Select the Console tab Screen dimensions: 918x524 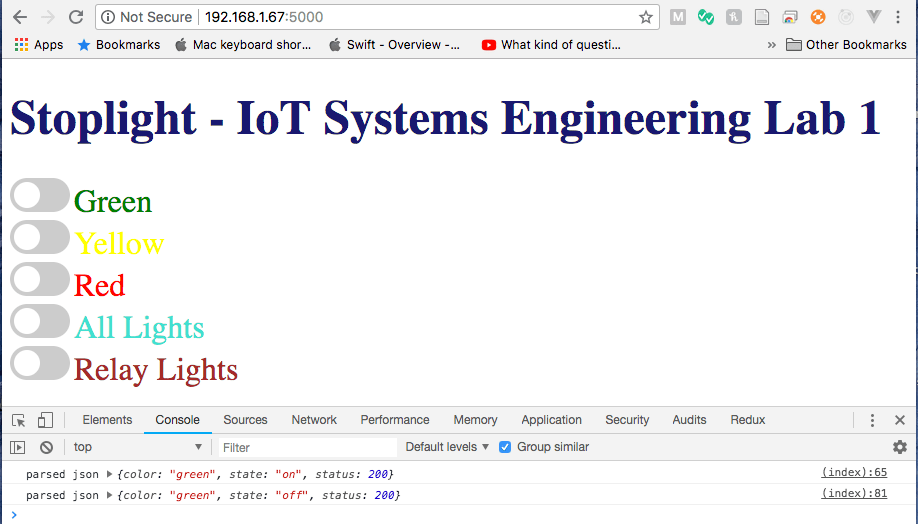click(x=177, y=420)
